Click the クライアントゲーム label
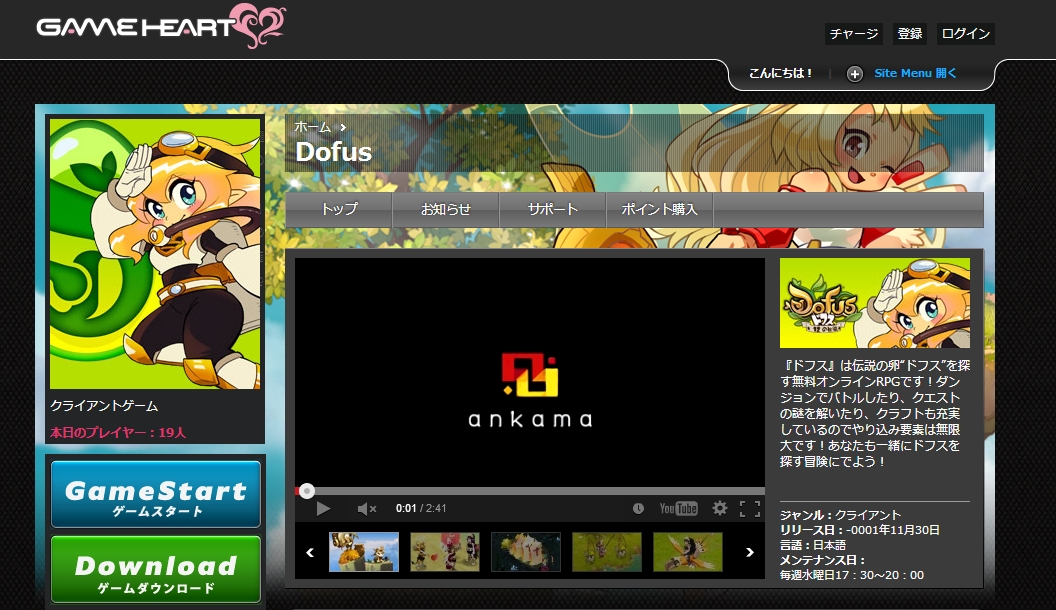This screenshot has width=1056, height=610. (x=104, y=406)
